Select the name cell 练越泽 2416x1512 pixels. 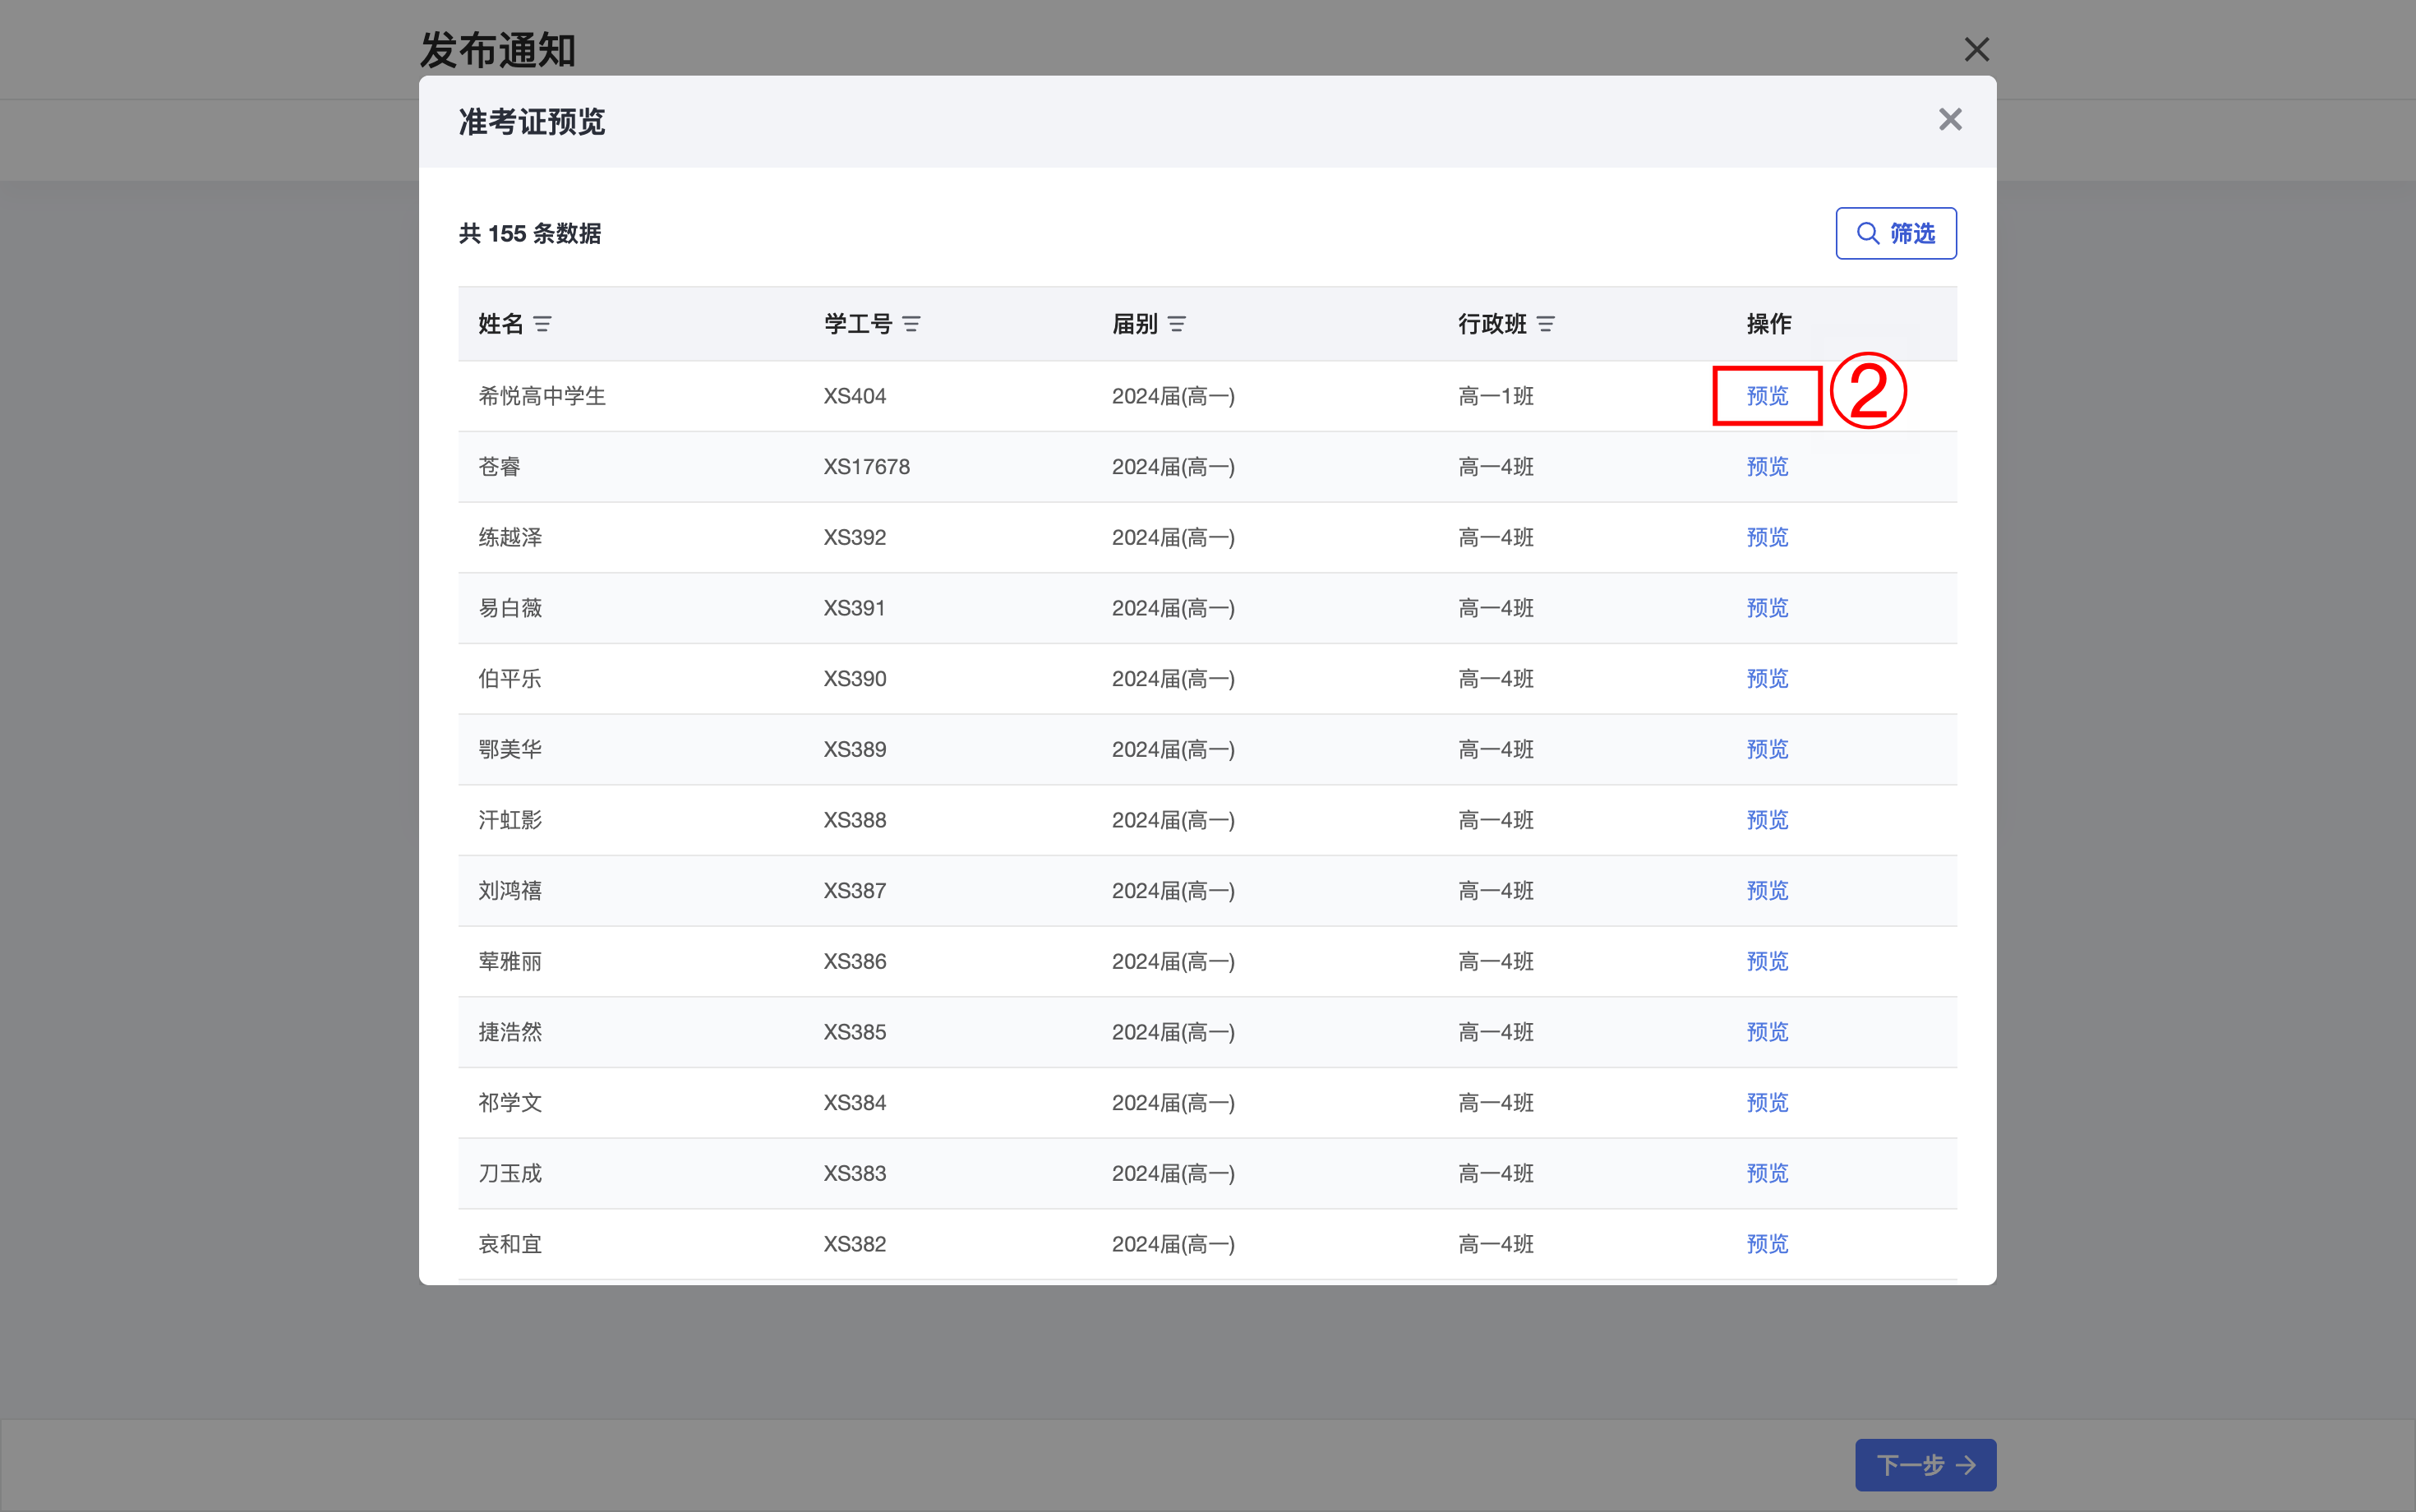click(x=510, y=538)
